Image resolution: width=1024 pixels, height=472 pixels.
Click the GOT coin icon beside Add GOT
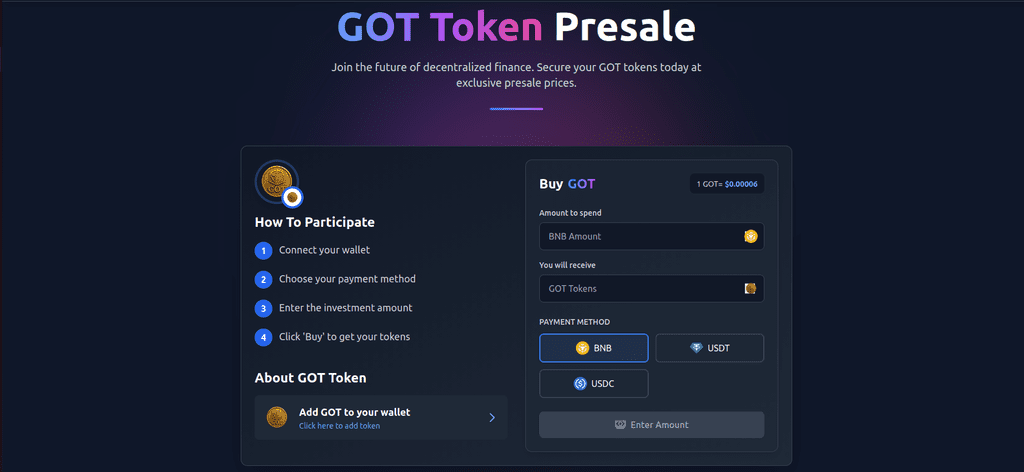[277, 417]
